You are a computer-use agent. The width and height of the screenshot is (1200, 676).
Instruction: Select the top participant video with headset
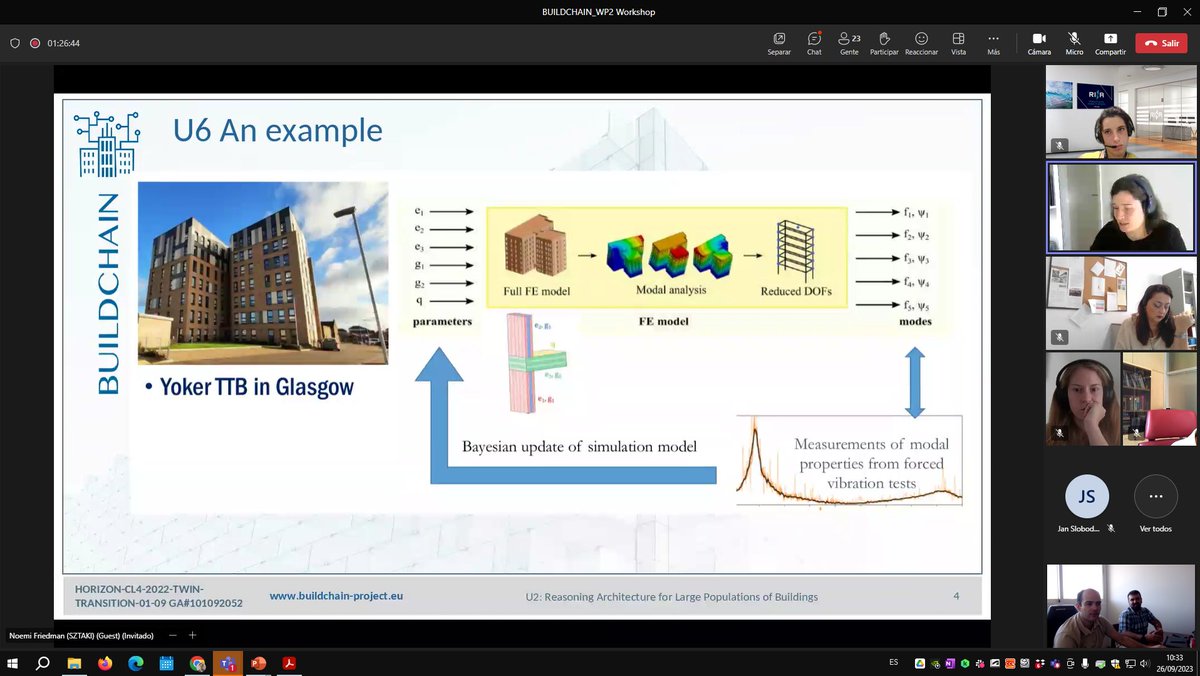1120,111
